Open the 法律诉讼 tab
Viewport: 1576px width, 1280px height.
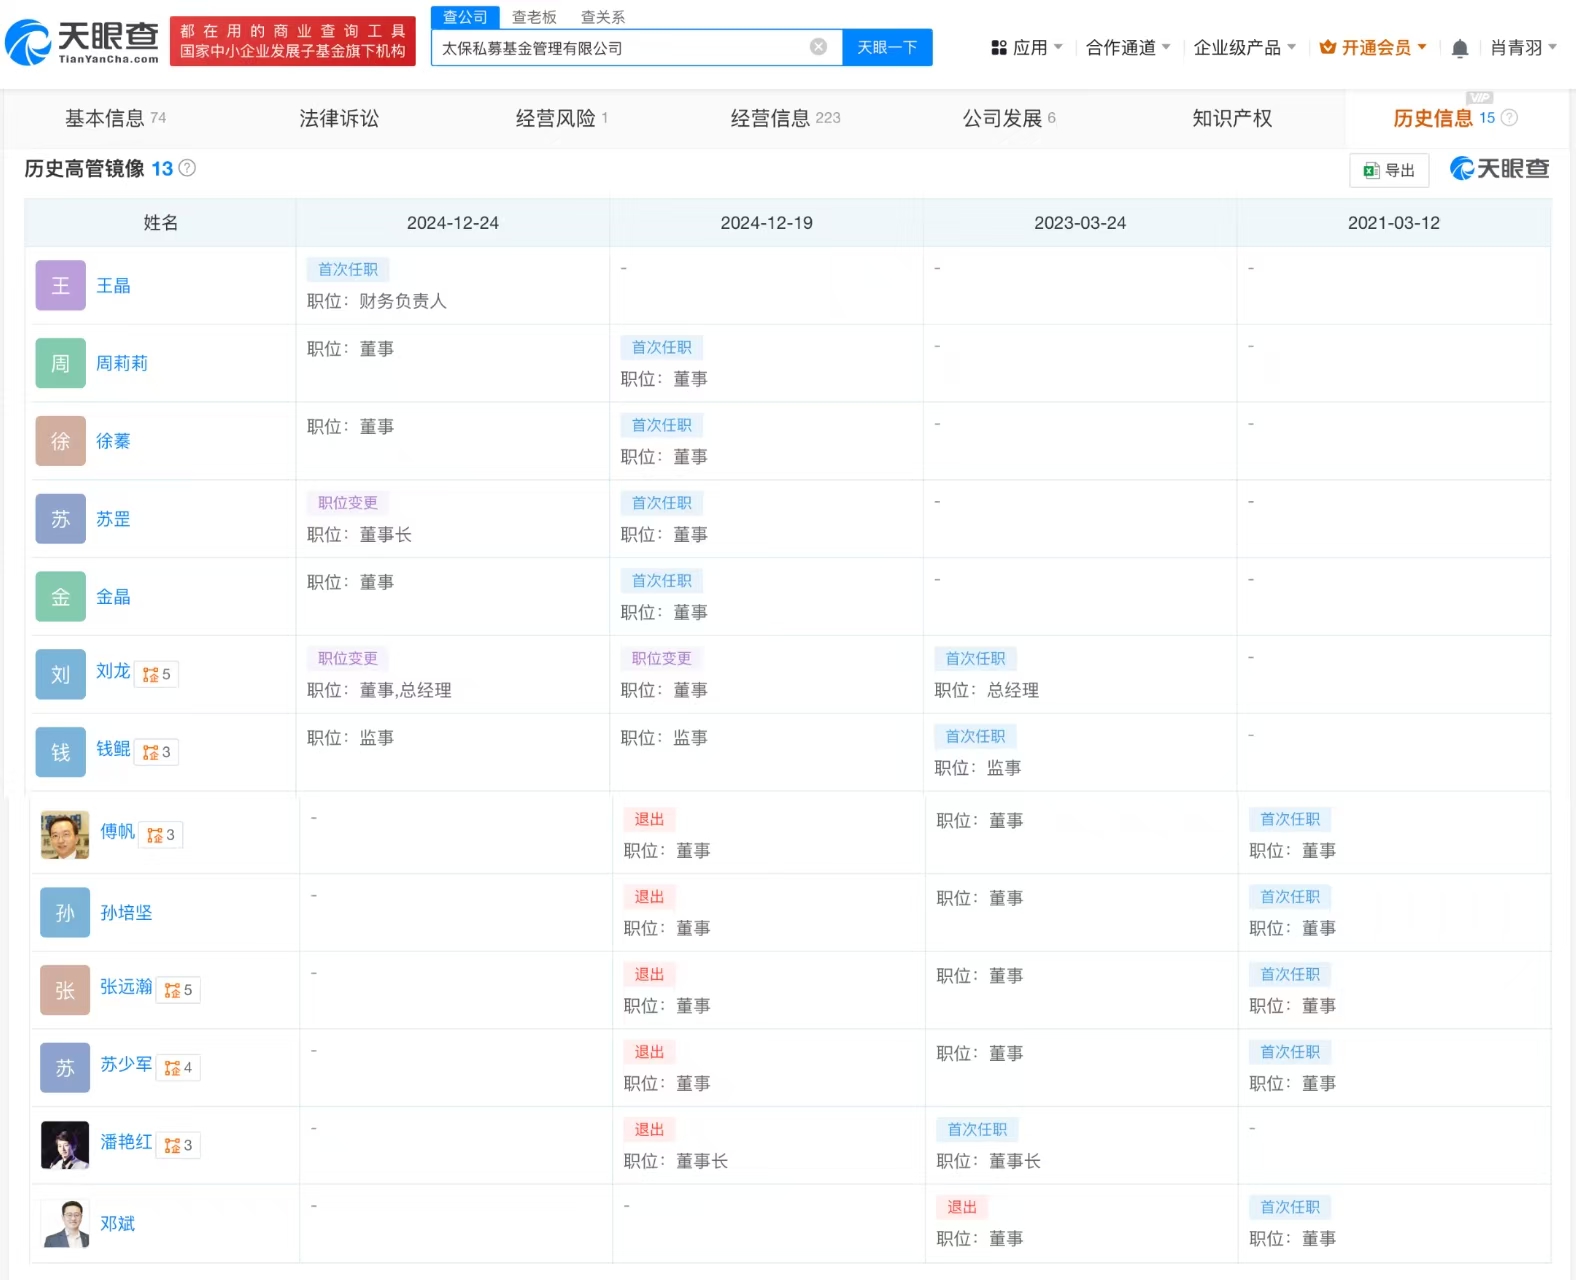(x=339, y=118)
